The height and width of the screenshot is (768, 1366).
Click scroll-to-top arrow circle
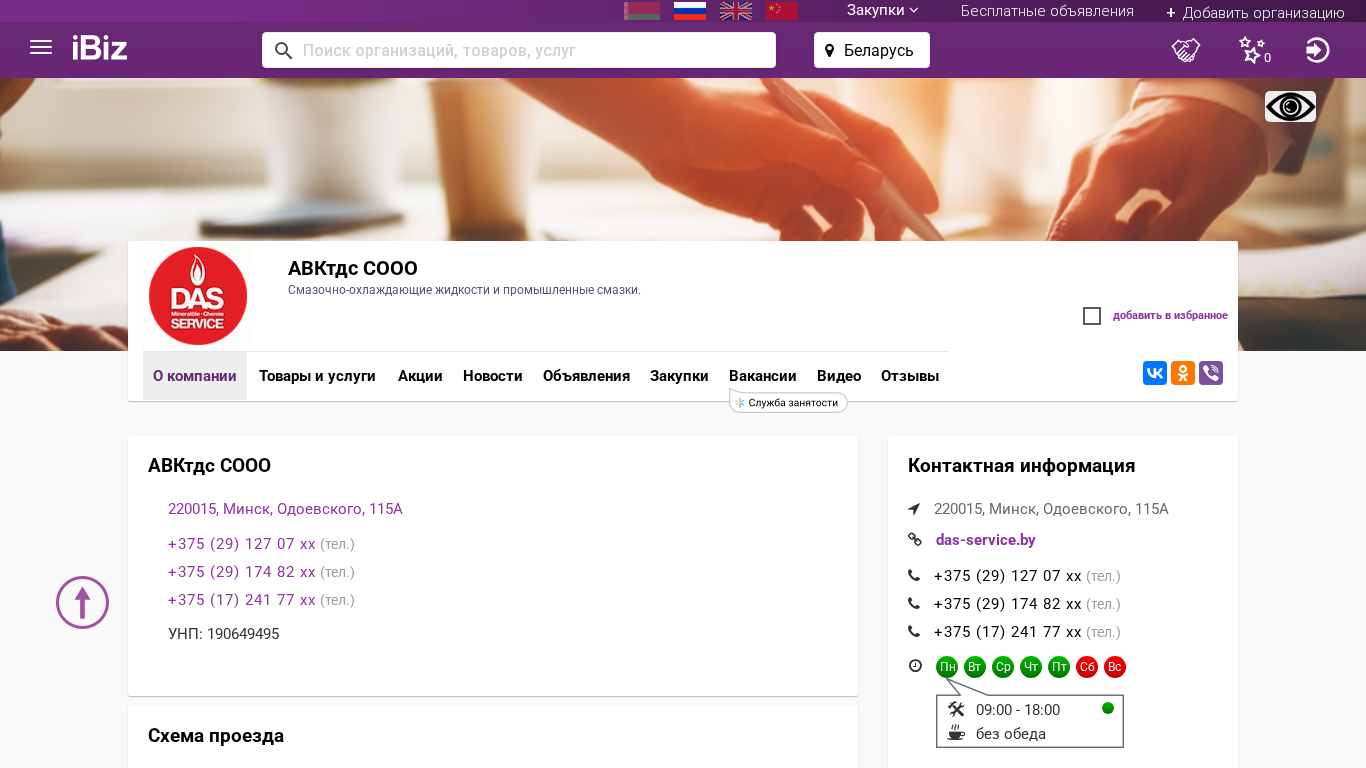pyautogui.click(x=82, y=603)
